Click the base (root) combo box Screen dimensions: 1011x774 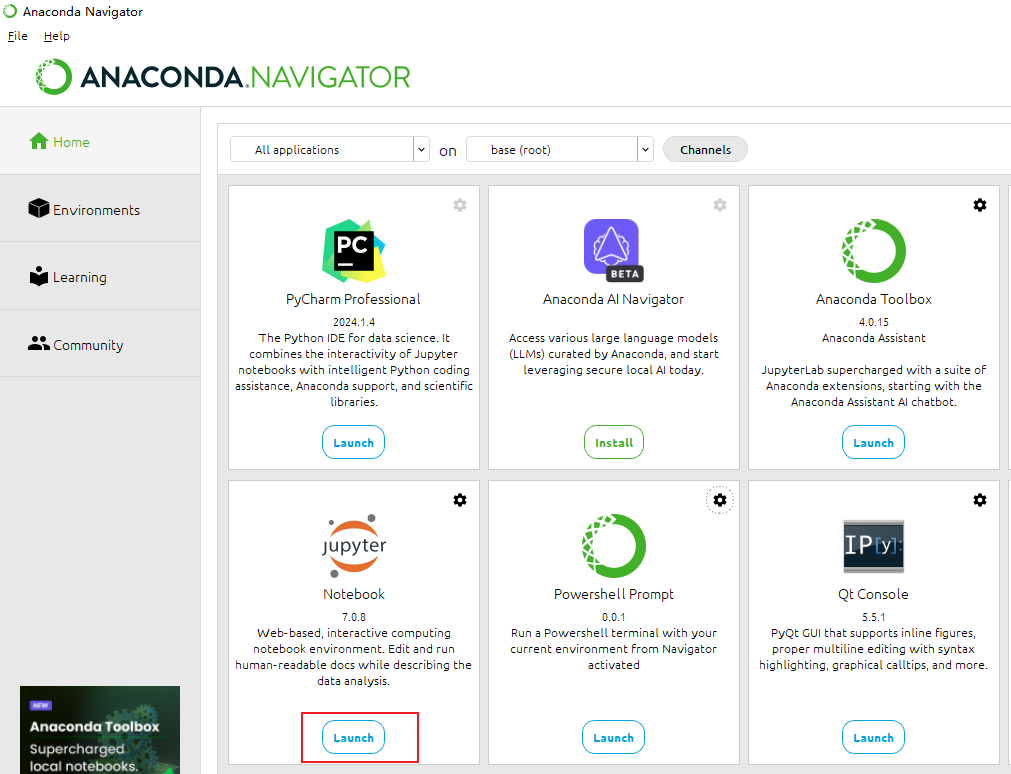pyautogui.click(x=560, y=150)
